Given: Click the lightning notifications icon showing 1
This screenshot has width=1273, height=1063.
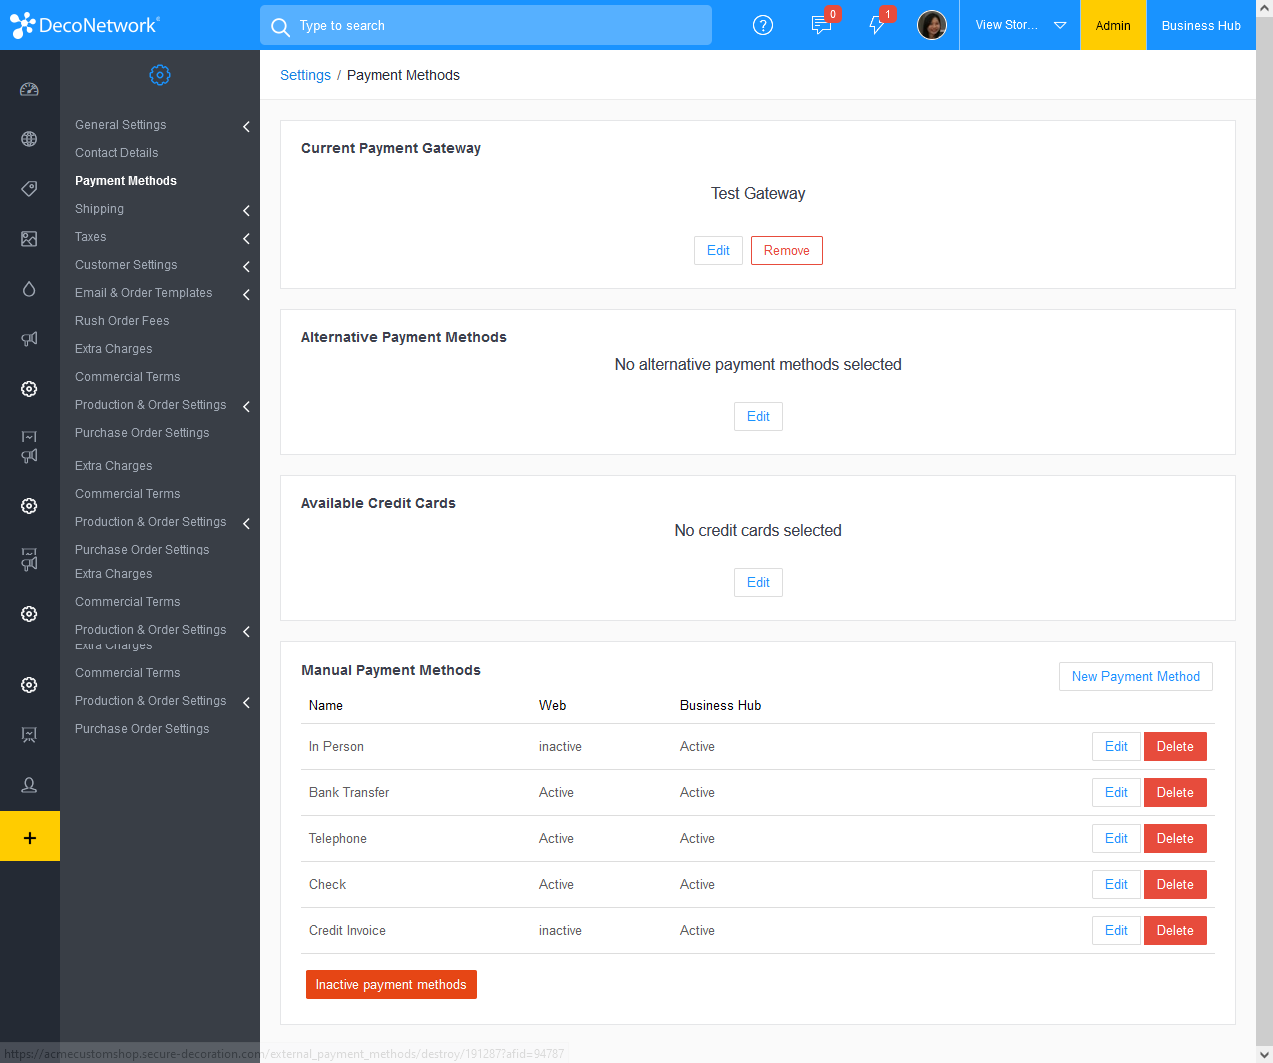Looking at the screenshot, I should (876, 25).
